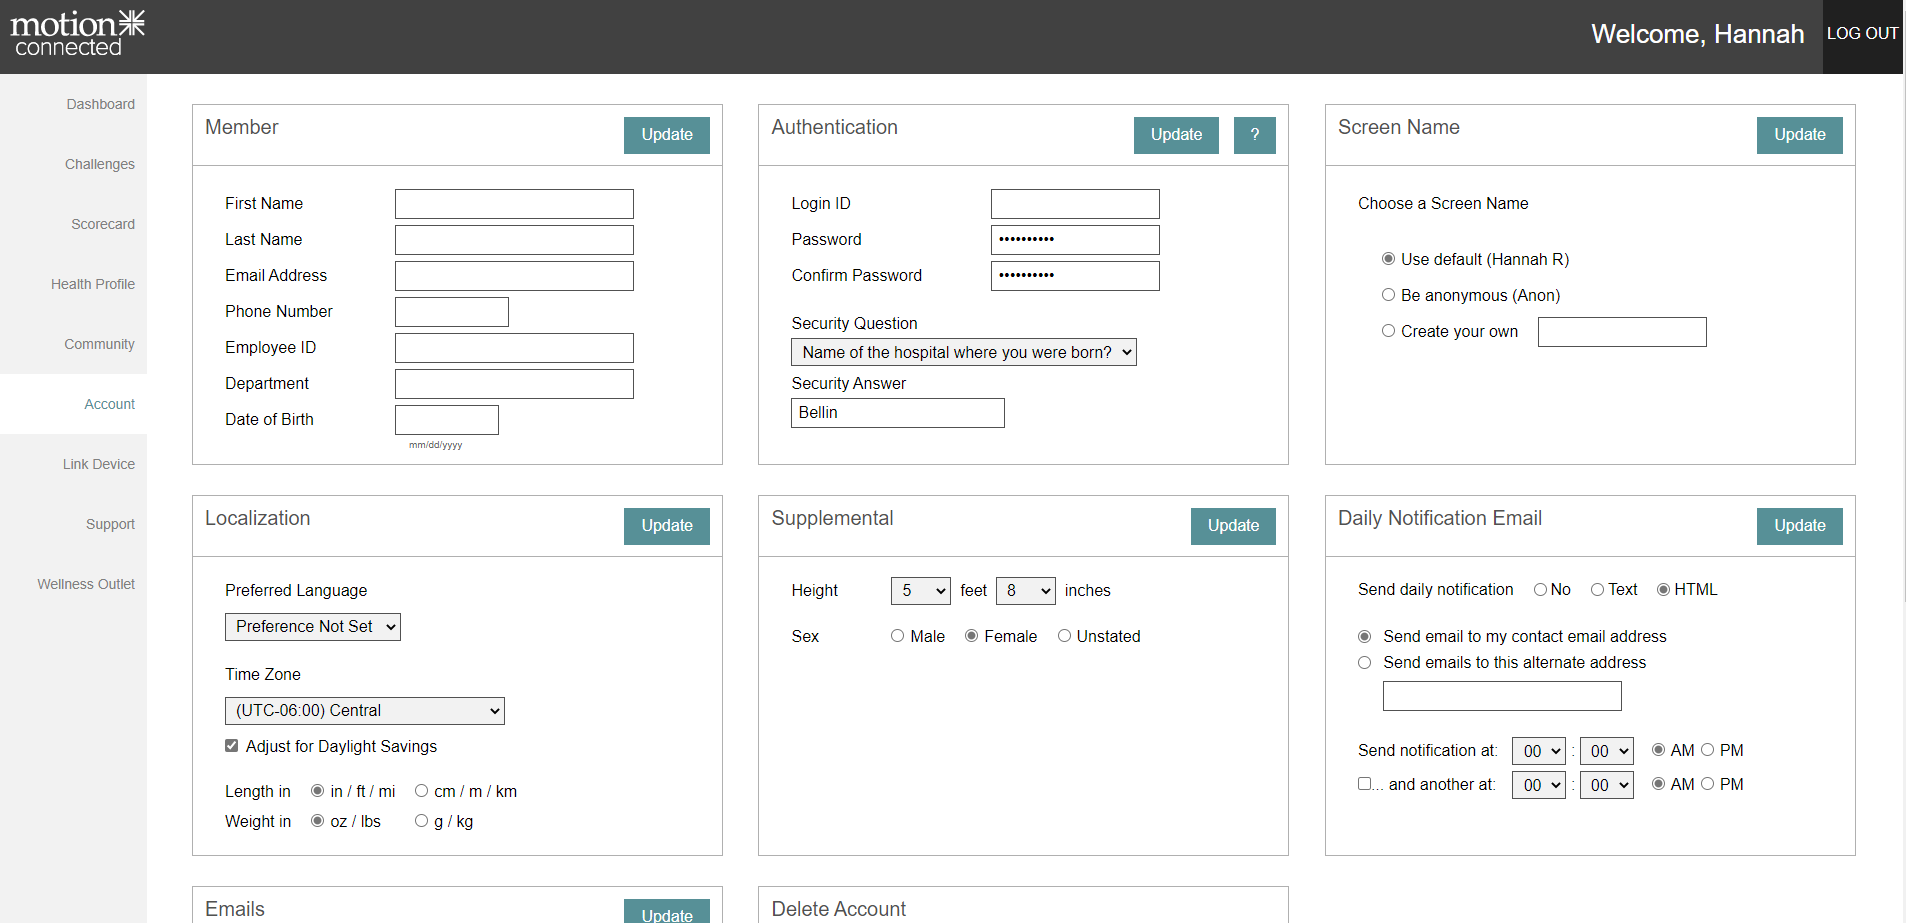Screen dimensions: 1906x923
Task: Open the Send notification hour dropdown
Action: point(1539,751)
